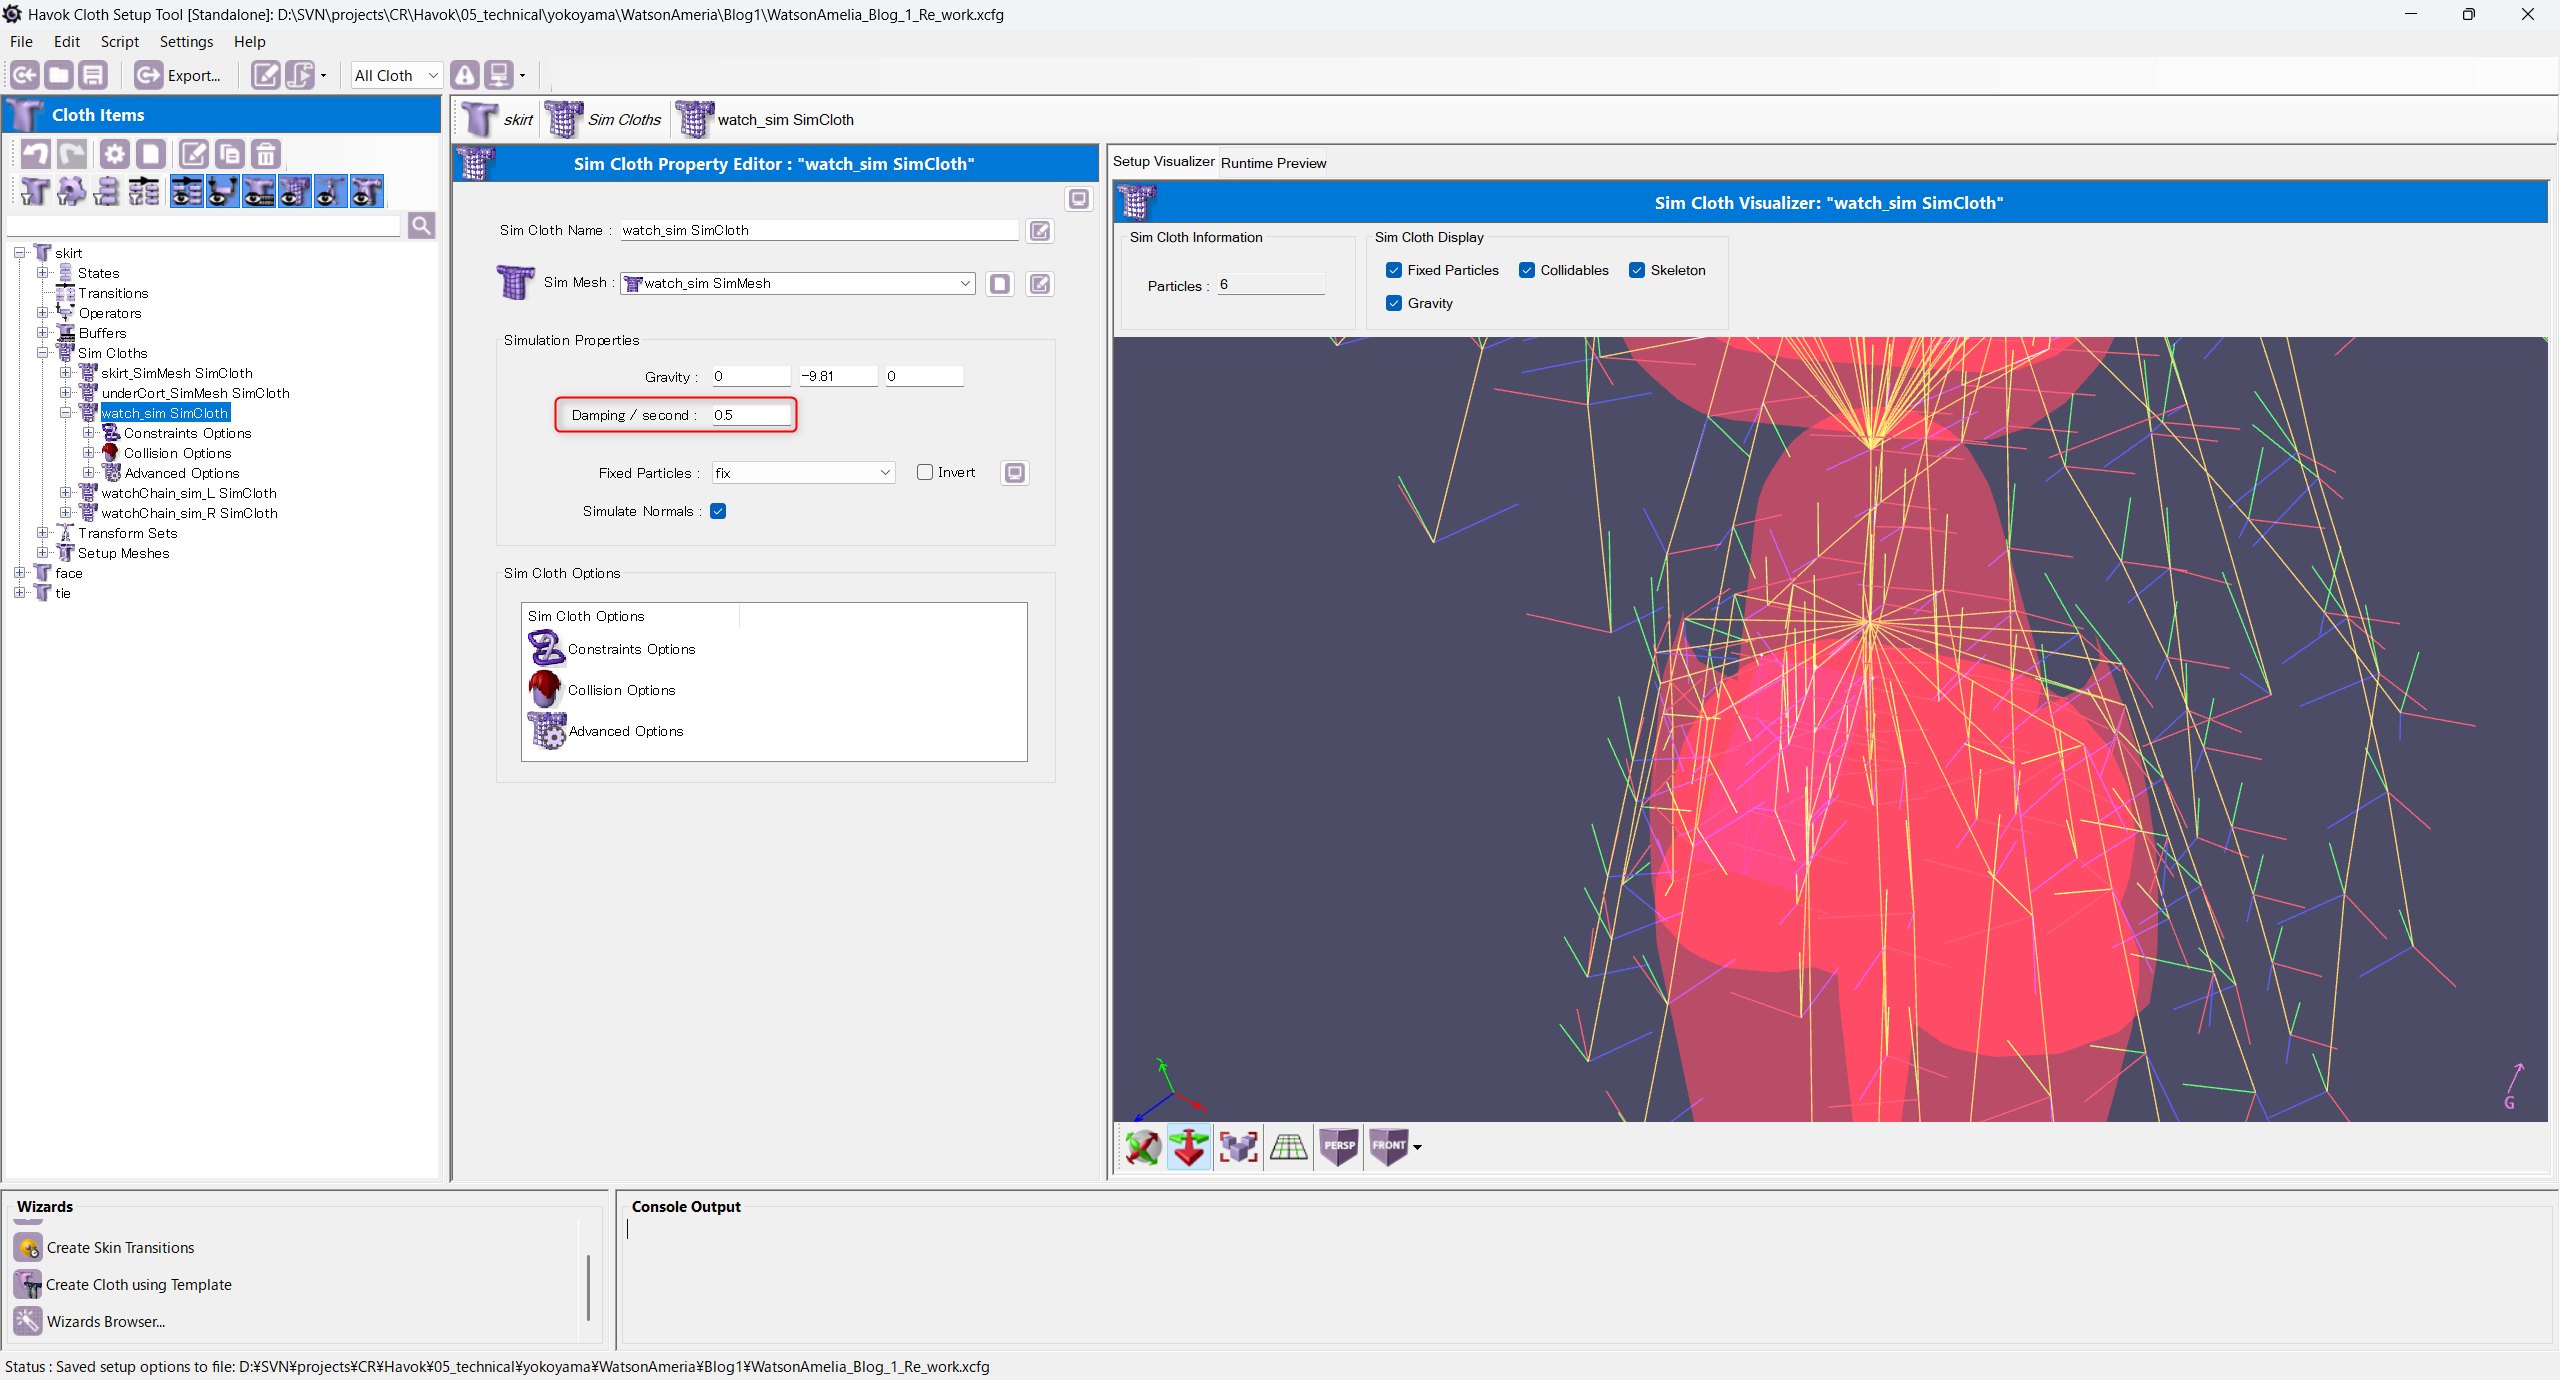This screenshot has width=2560, height=1380.
Task: Click the duplicate copy icon in Cloth Items
Action: (x=230, y=154)
